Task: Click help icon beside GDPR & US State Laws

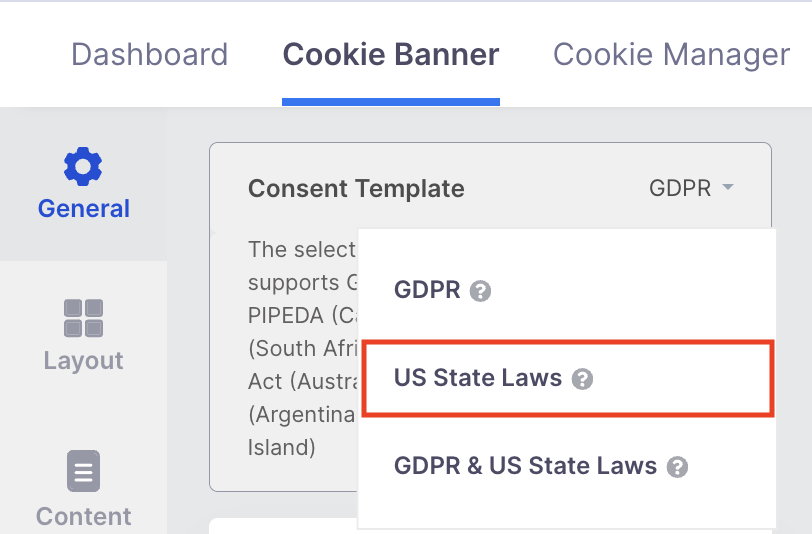Action: (677, 467)
